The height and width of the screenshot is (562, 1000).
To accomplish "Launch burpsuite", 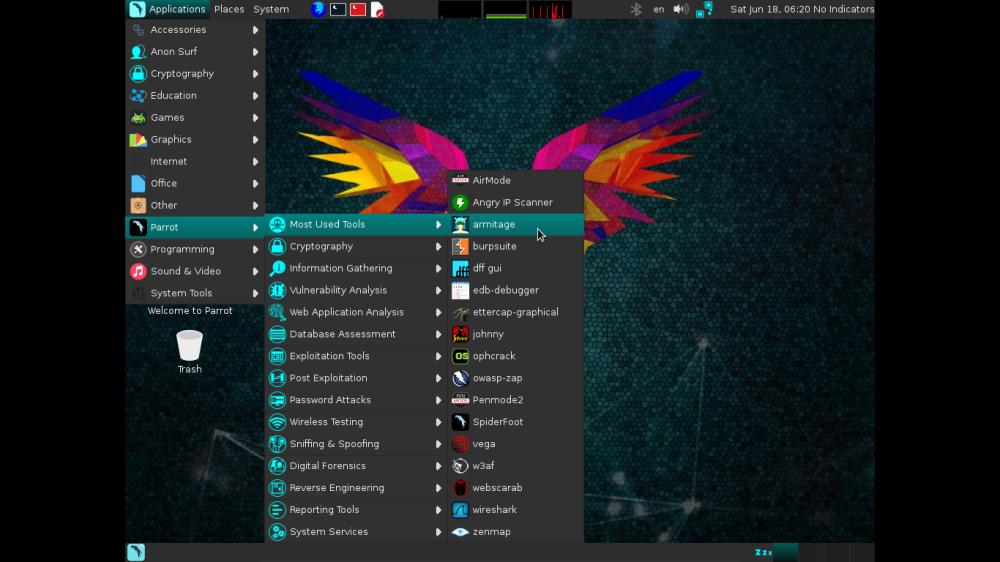I will click(515, 246).
